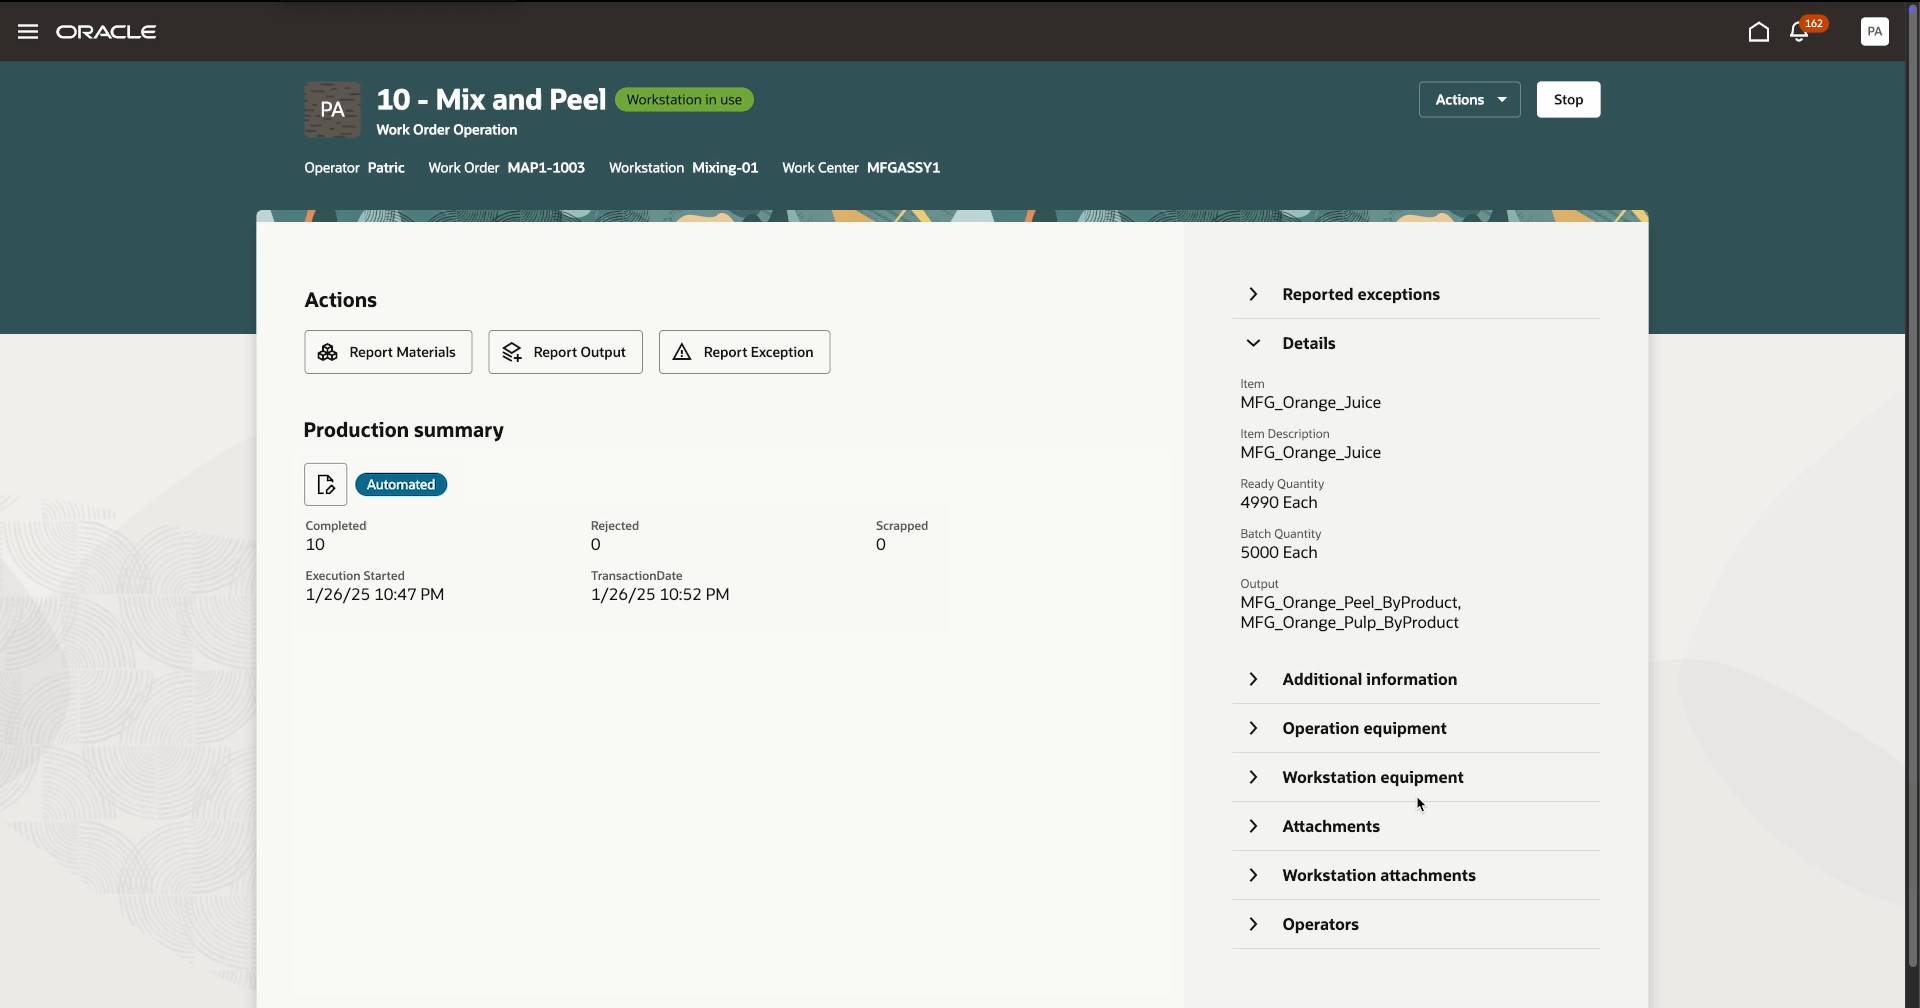Select the workstation Mixing-01 text
Viewport: 1920px width, 1008px height.
point(726,167)
